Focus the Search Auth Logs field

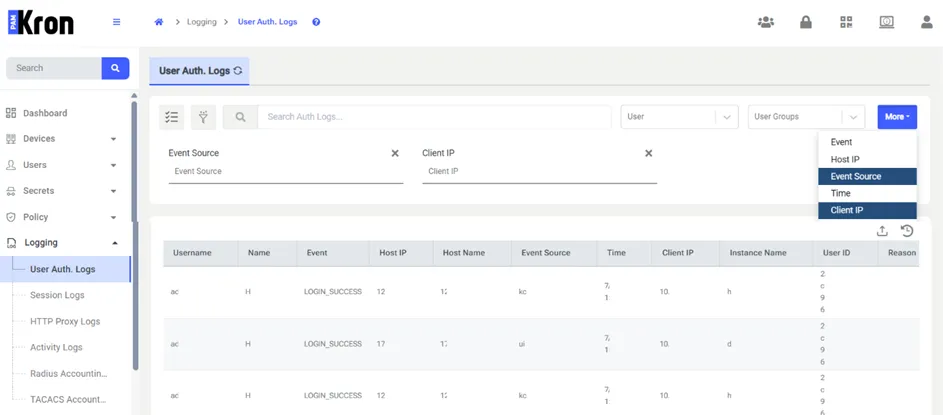[x=434, y=117]
